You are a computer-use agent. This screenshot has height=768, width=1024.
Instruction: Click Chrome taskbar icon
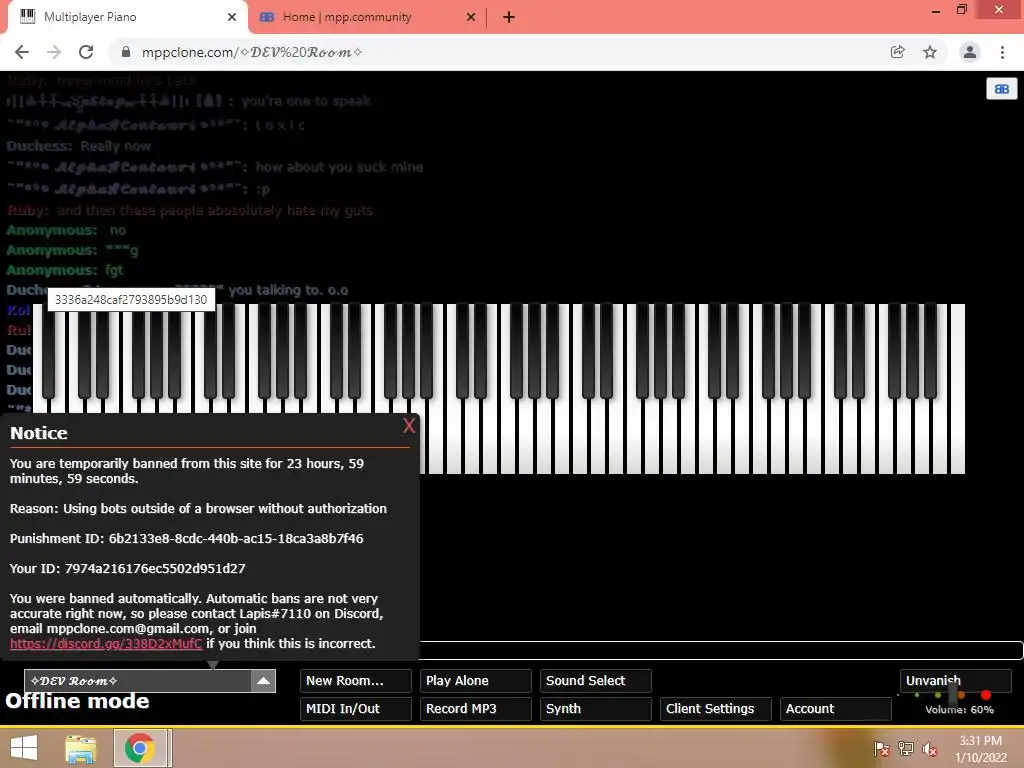pos(139,748)
